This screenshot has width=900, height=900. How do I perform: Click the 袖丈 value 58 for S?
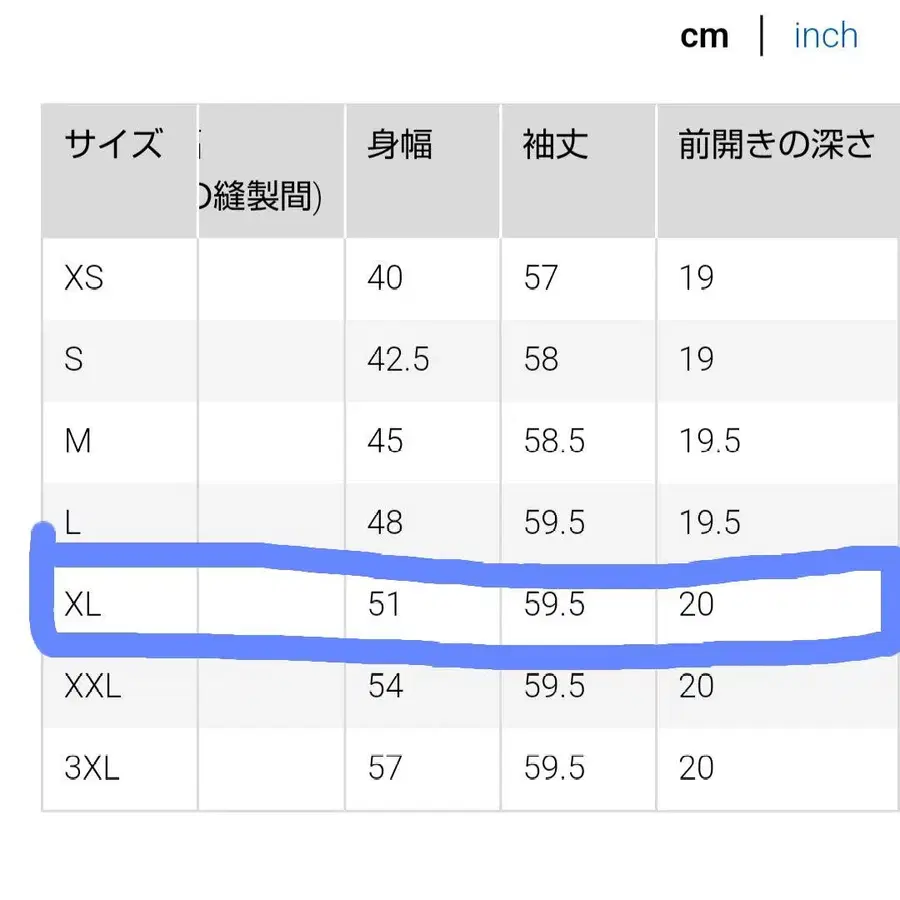pyautogui.click(x=540, y=360)
